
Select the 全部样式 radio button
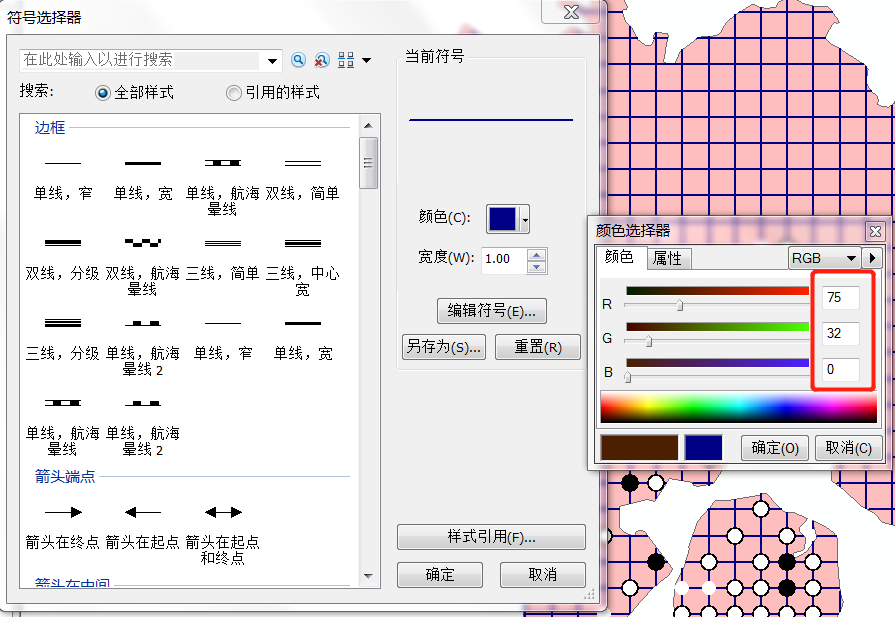point(103,93)
